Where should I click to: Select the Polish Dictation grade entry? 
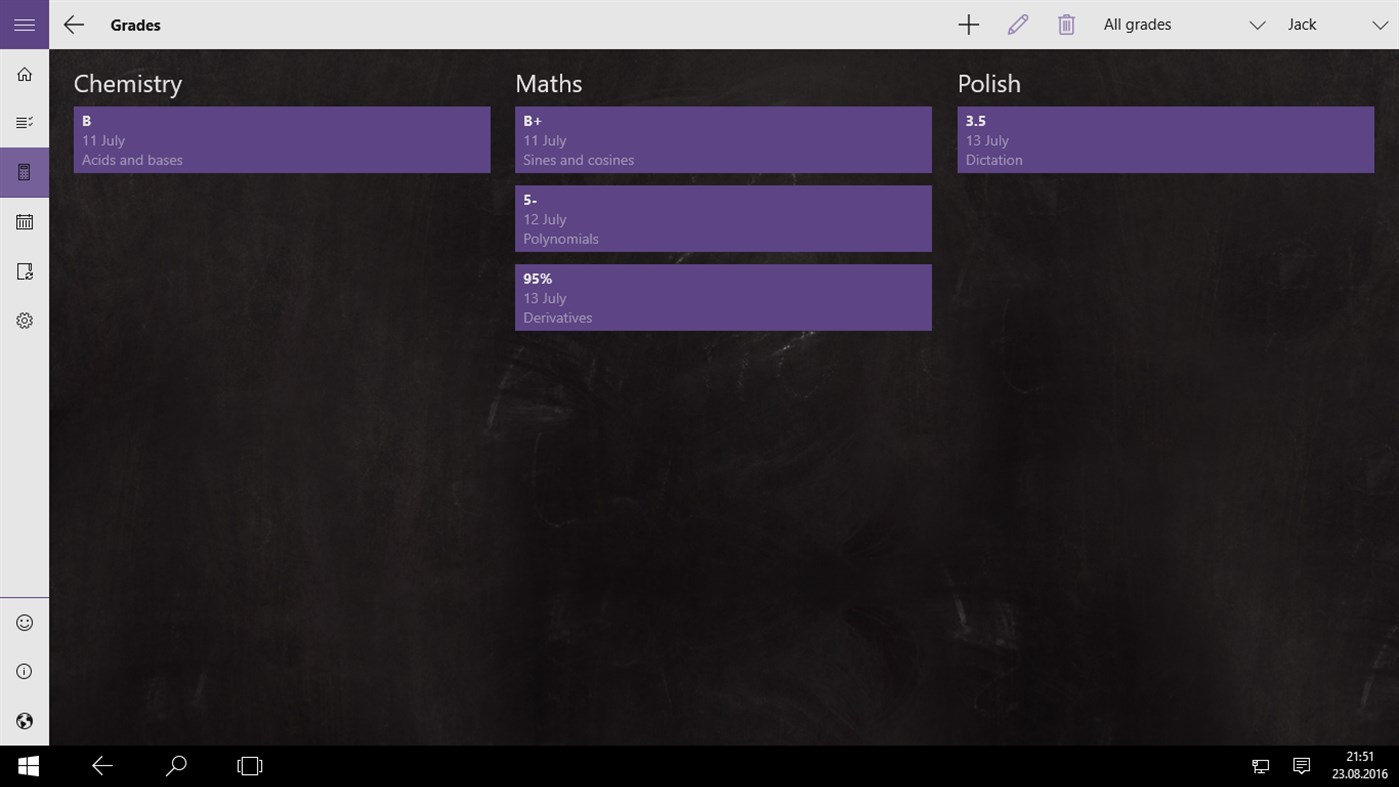pos(1165,139)
